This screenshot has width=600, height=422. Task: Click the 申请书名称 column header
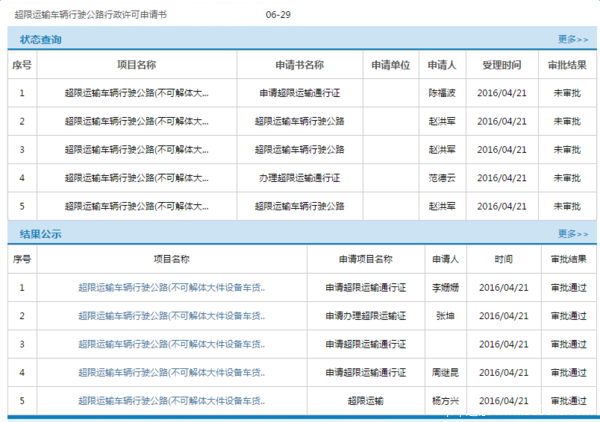(299, 65)
